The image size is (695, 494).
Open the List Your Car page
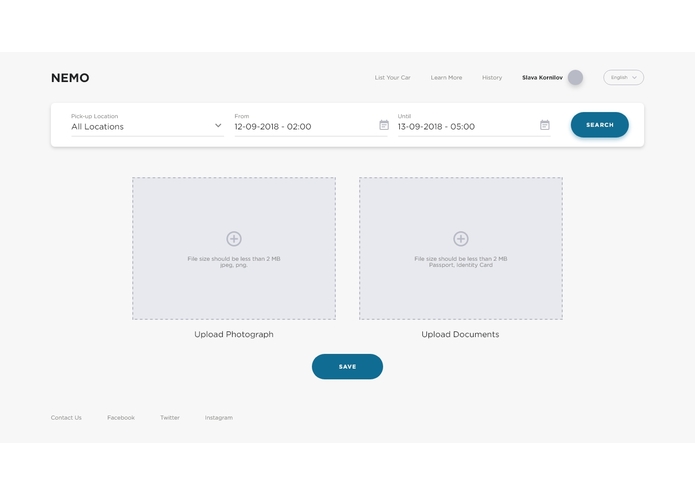tap(392, 78)
